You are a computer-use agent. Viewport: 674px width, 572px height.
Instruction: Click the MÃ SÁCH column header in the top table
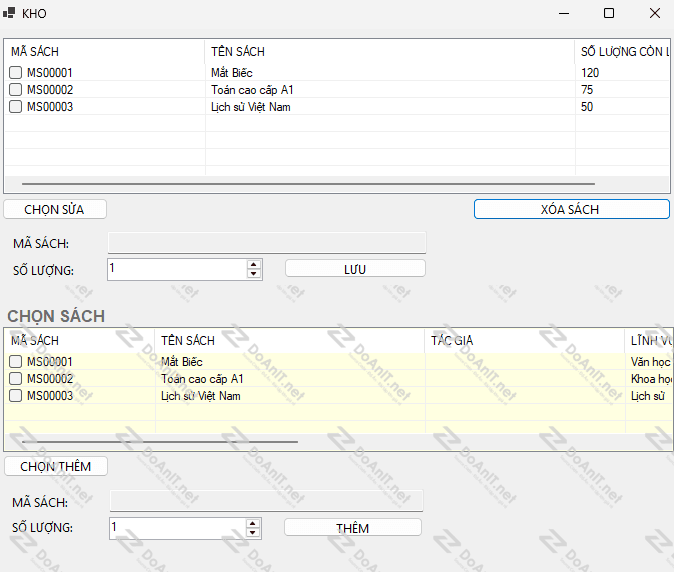click(x=104, y=52)
